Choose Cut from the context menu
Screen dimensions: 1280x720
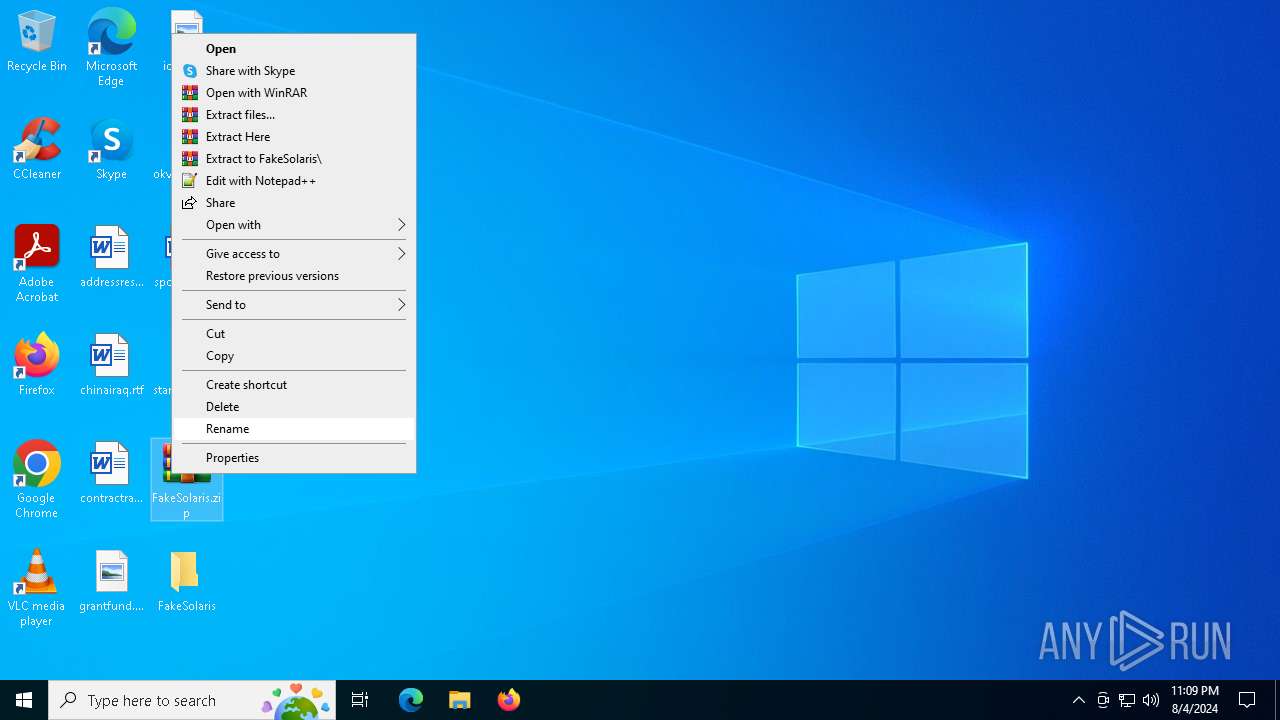pos(294,334)
